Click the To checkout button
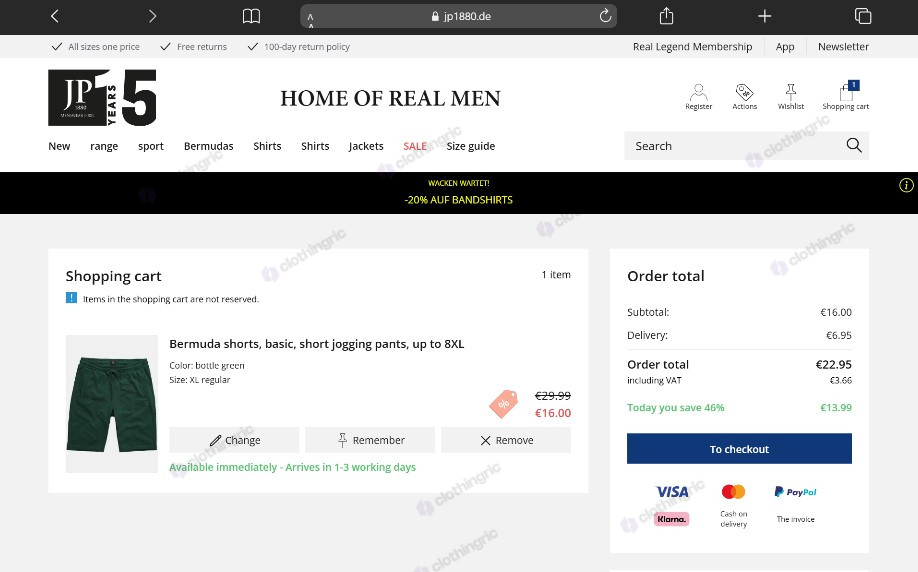918x572 pixels. [739, 448]
